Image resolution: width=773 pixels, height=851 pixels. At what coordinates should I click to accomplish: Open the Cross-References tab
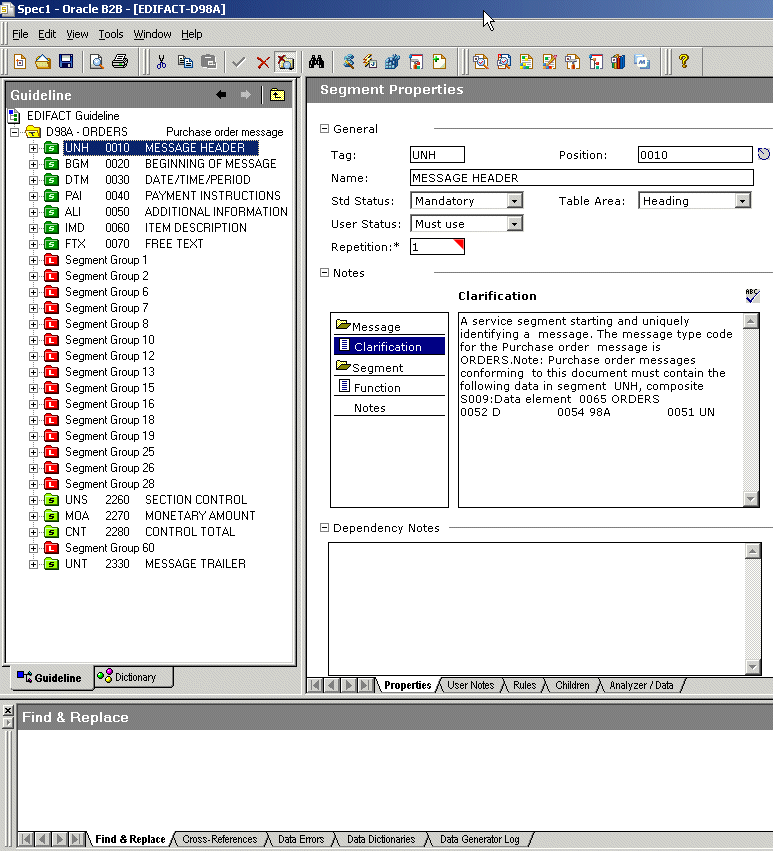click(219, 839)
